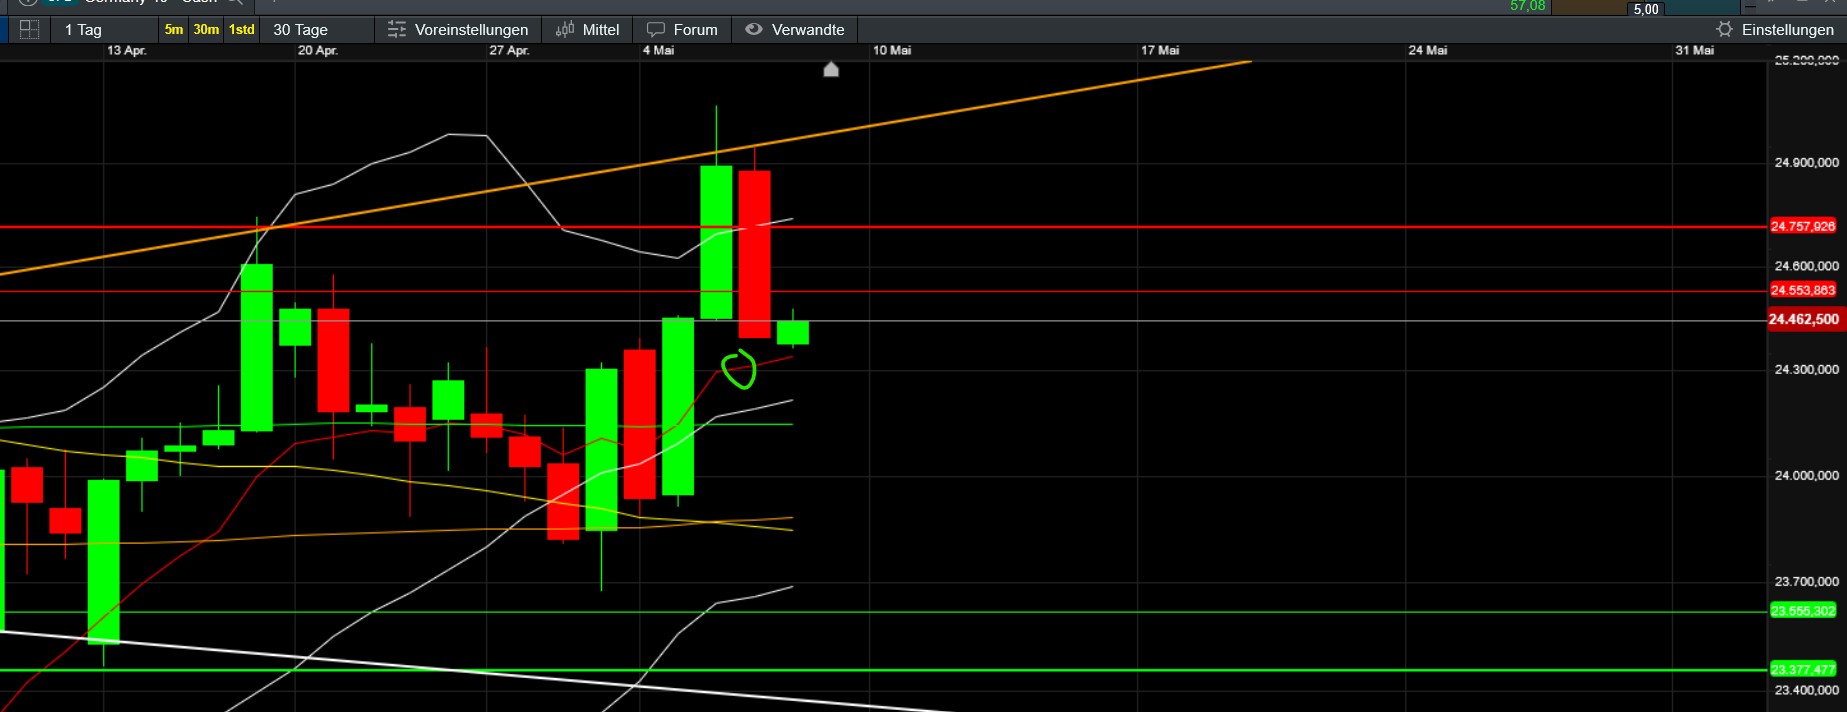Switch to the 30m timeframe
Image resolution: width=1847 pixels, height=712 pixels.
(206, 30)
